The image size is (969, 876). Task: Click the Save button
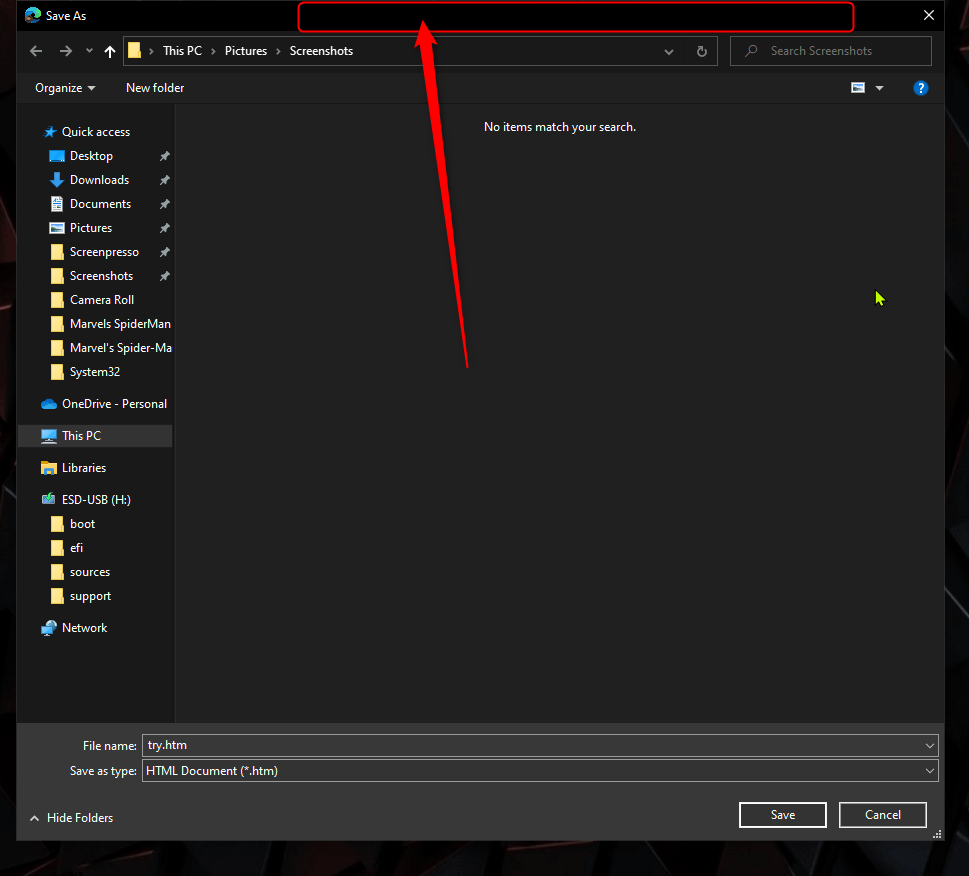[782, 815]
